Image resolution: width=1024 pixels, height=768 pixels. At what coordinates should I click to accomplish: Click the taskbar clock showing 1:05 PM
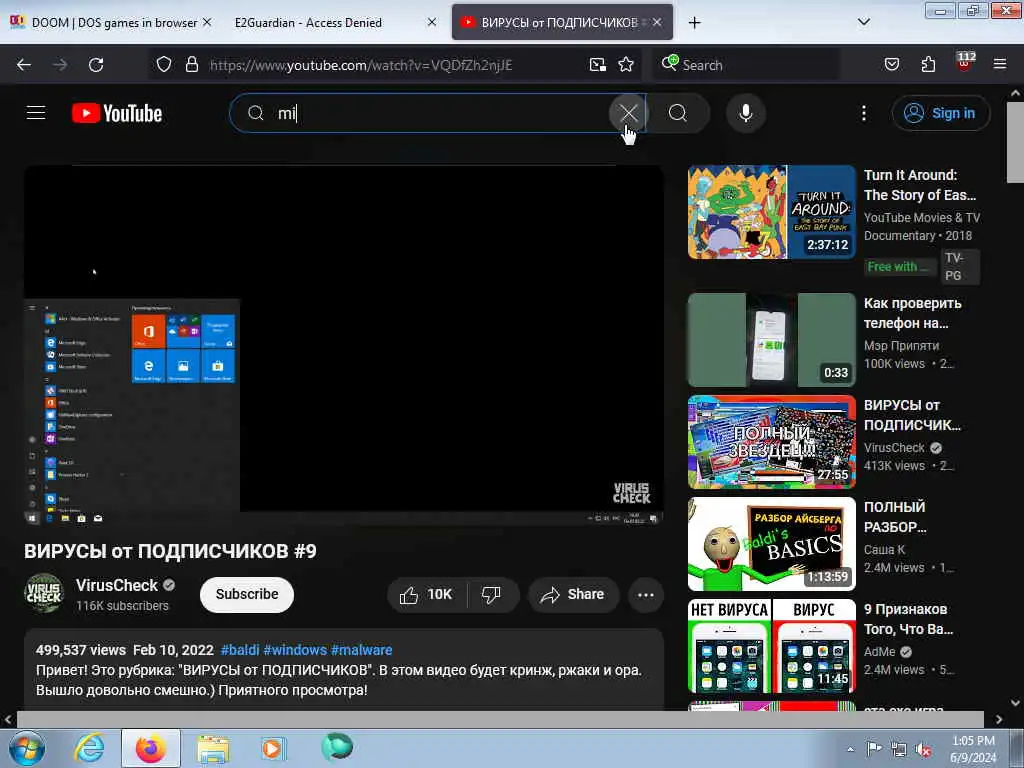(973, 749)
